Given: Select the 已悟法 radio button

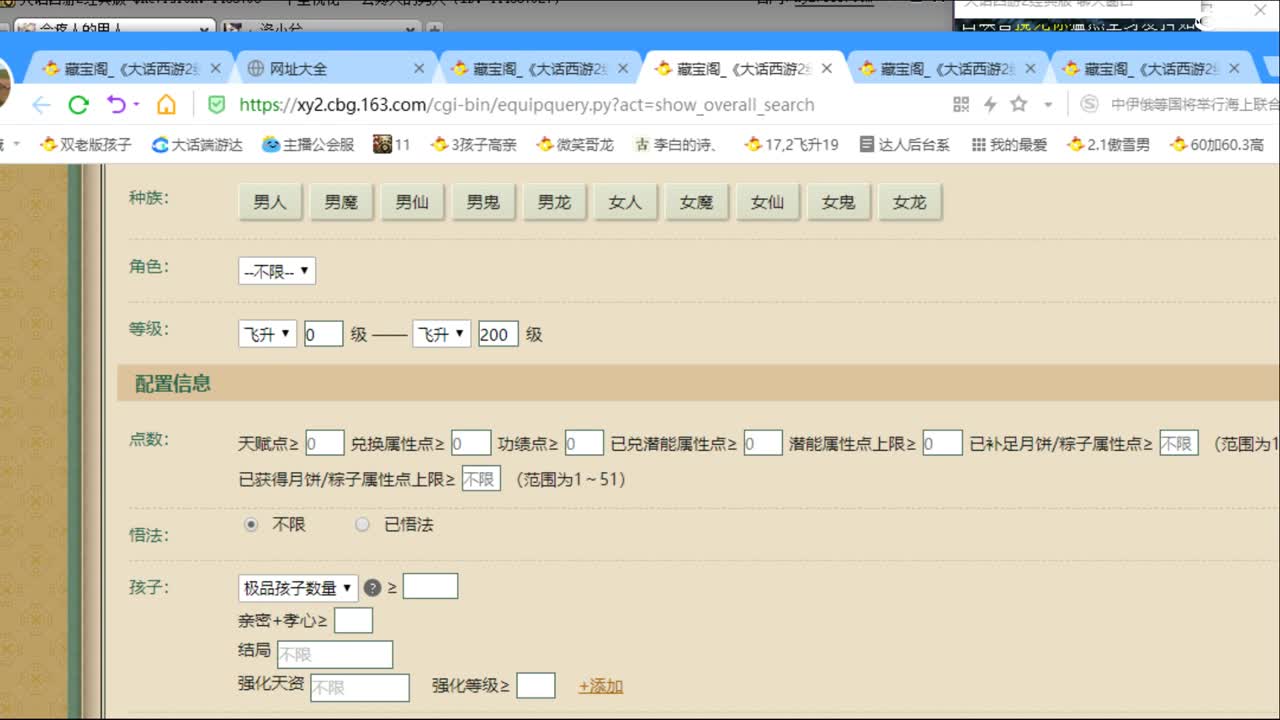Looking at the screenshot, I should [362, 524].
